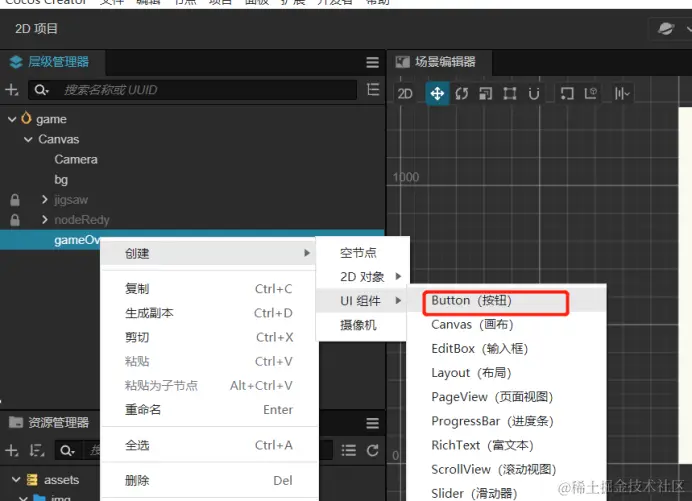Toggle the snap magnet tool
The image size is (692, 501).
click(x=534, y=94)
